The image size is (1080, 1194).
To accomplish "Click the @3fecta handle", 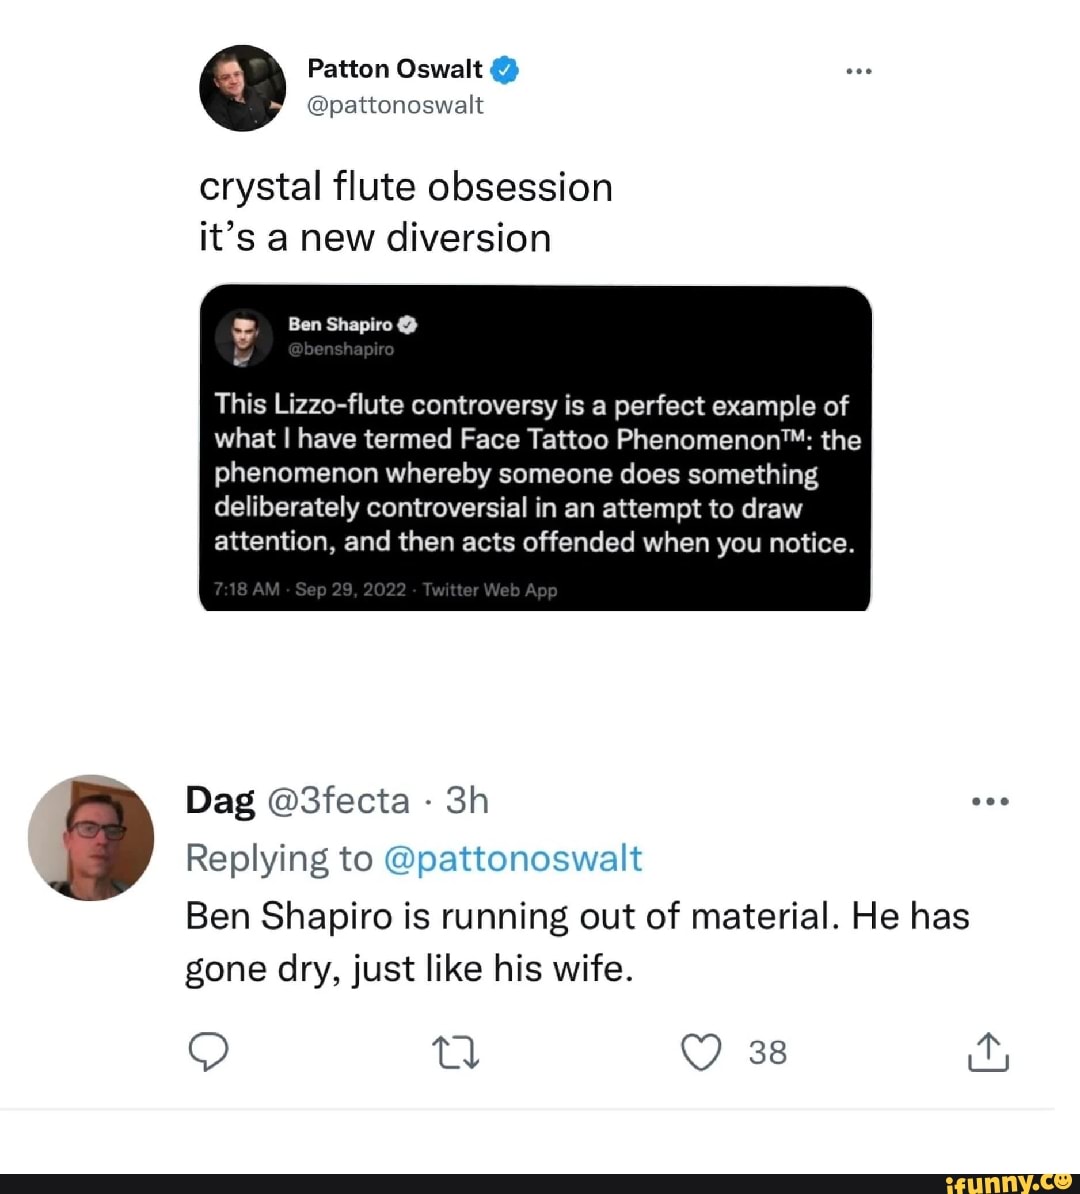I will 339,801.
